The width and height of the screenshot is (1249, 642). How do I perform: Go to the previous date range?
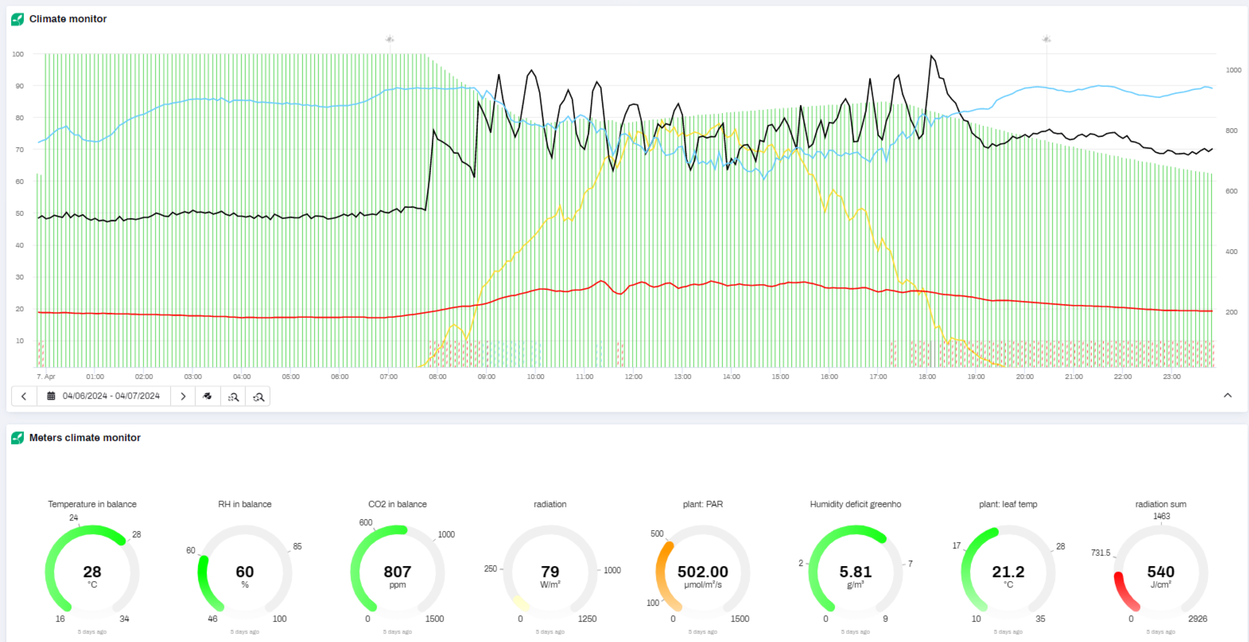pos(24,396)
